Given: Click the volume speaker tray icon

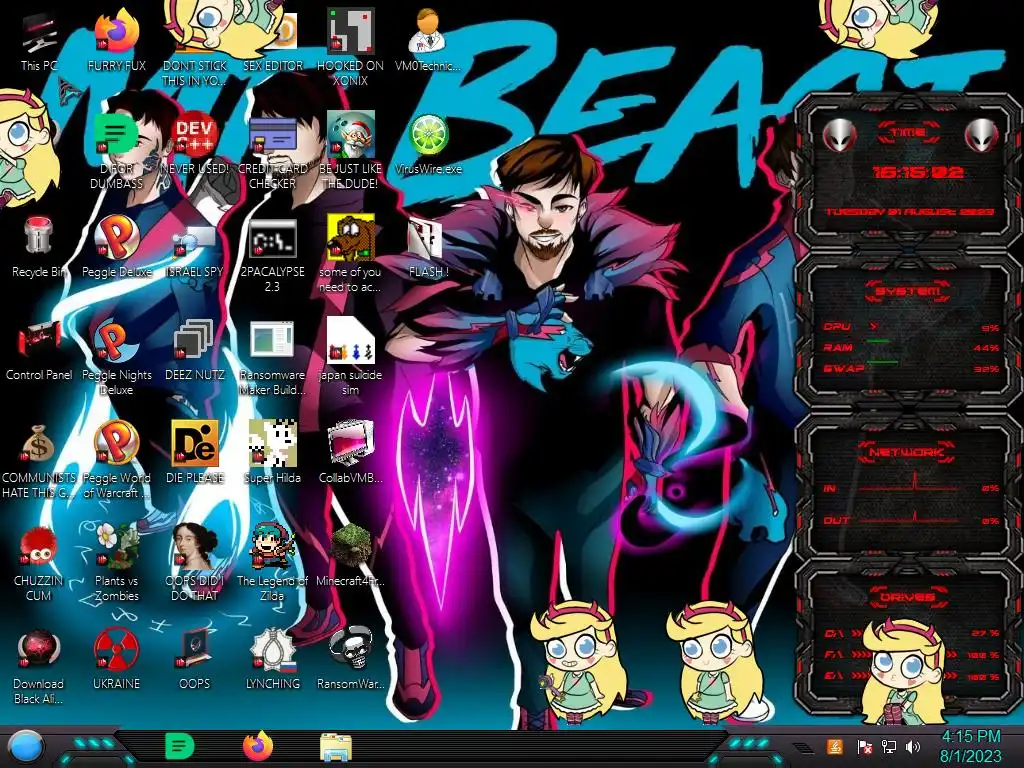Looking at the screenshot, I should pyautogui.click(x=913, y=746).
